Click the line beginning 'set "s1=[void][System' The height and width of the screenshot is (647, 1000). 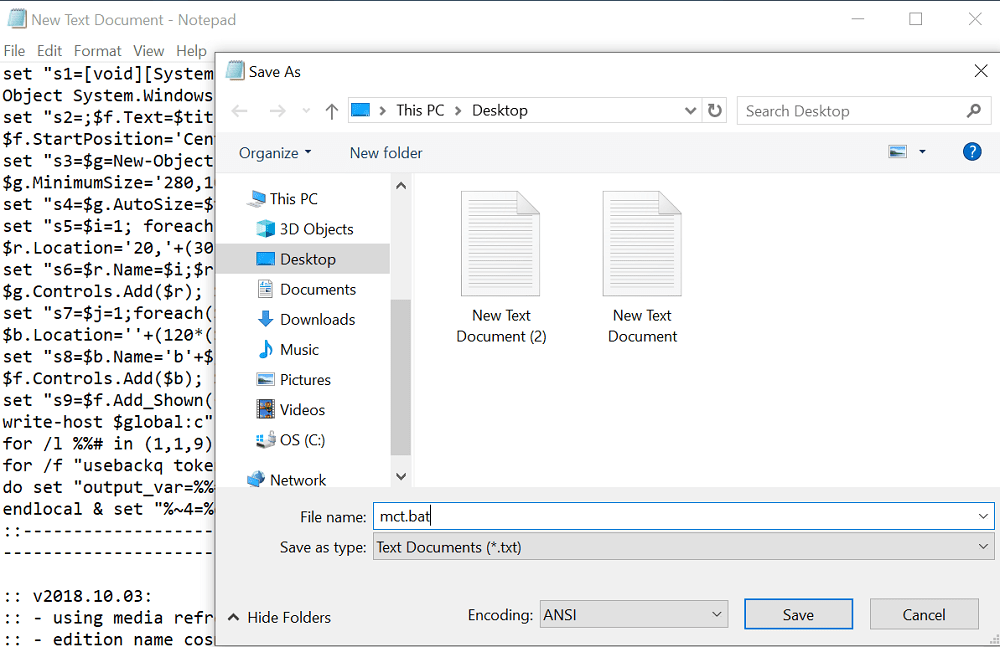tap(108, 74)
